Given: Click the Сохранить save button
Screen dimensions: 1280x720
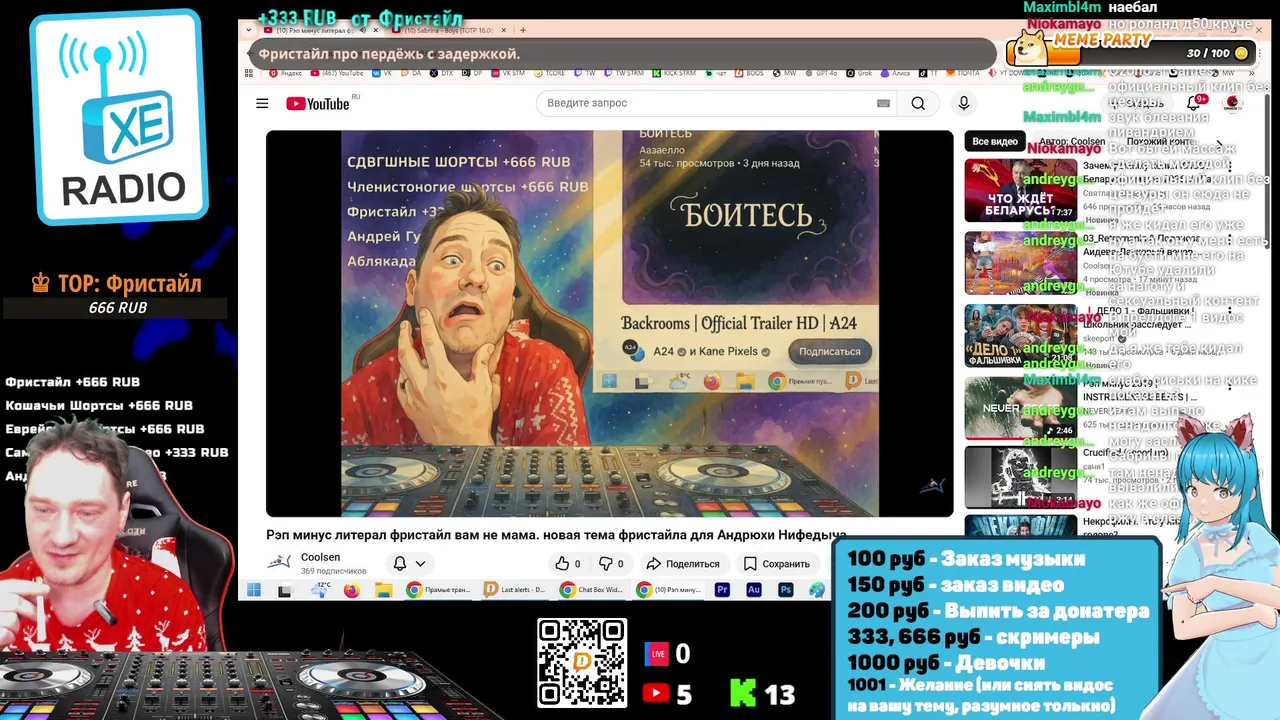Looking at the screenshot, I should (x=776, y=564).
